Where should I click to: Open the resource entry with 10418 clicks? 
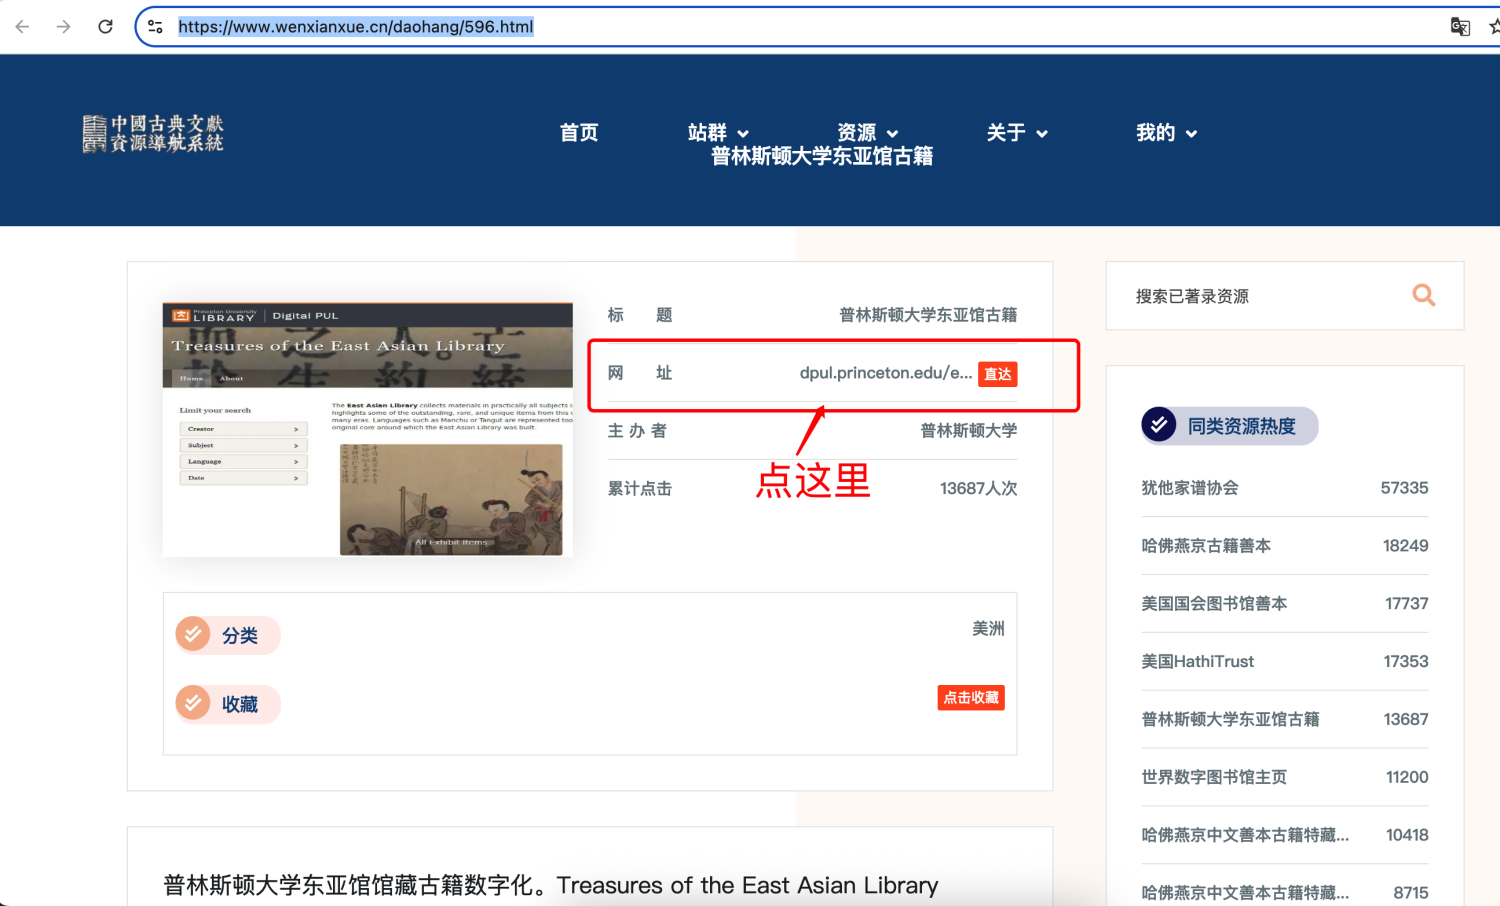click(1245, 835)
